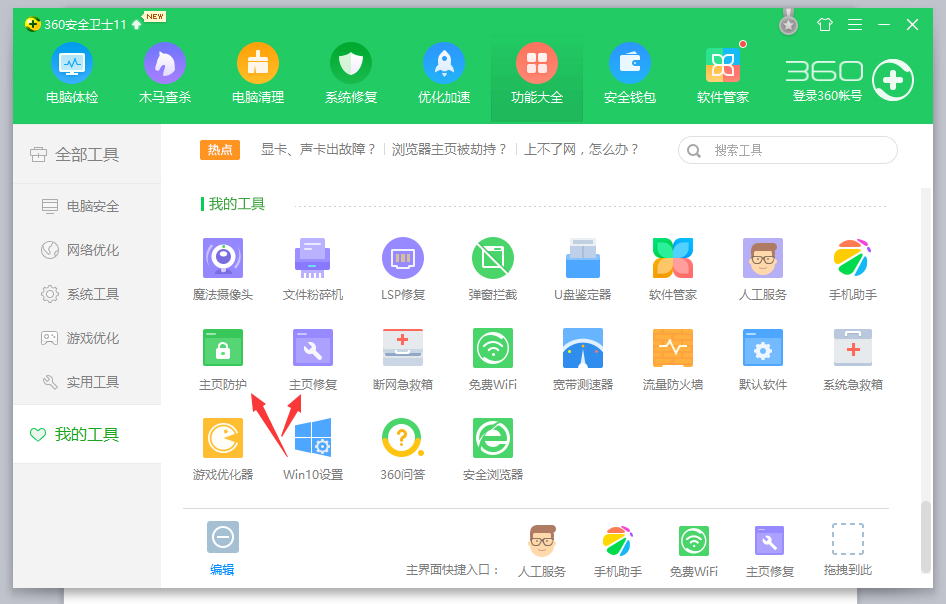Launch 默认软件 default apps tool
Screen dimensions: 946x604
[x=763, y=359]
